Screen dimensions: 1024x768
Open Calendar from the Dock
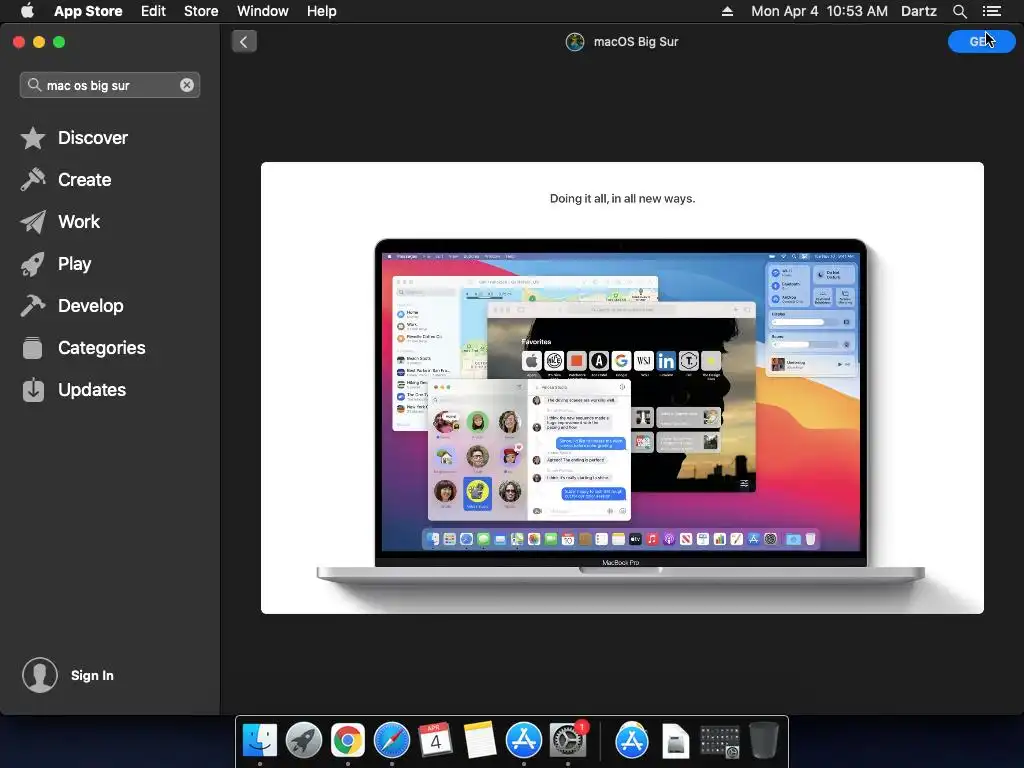[x=436, y=741]
